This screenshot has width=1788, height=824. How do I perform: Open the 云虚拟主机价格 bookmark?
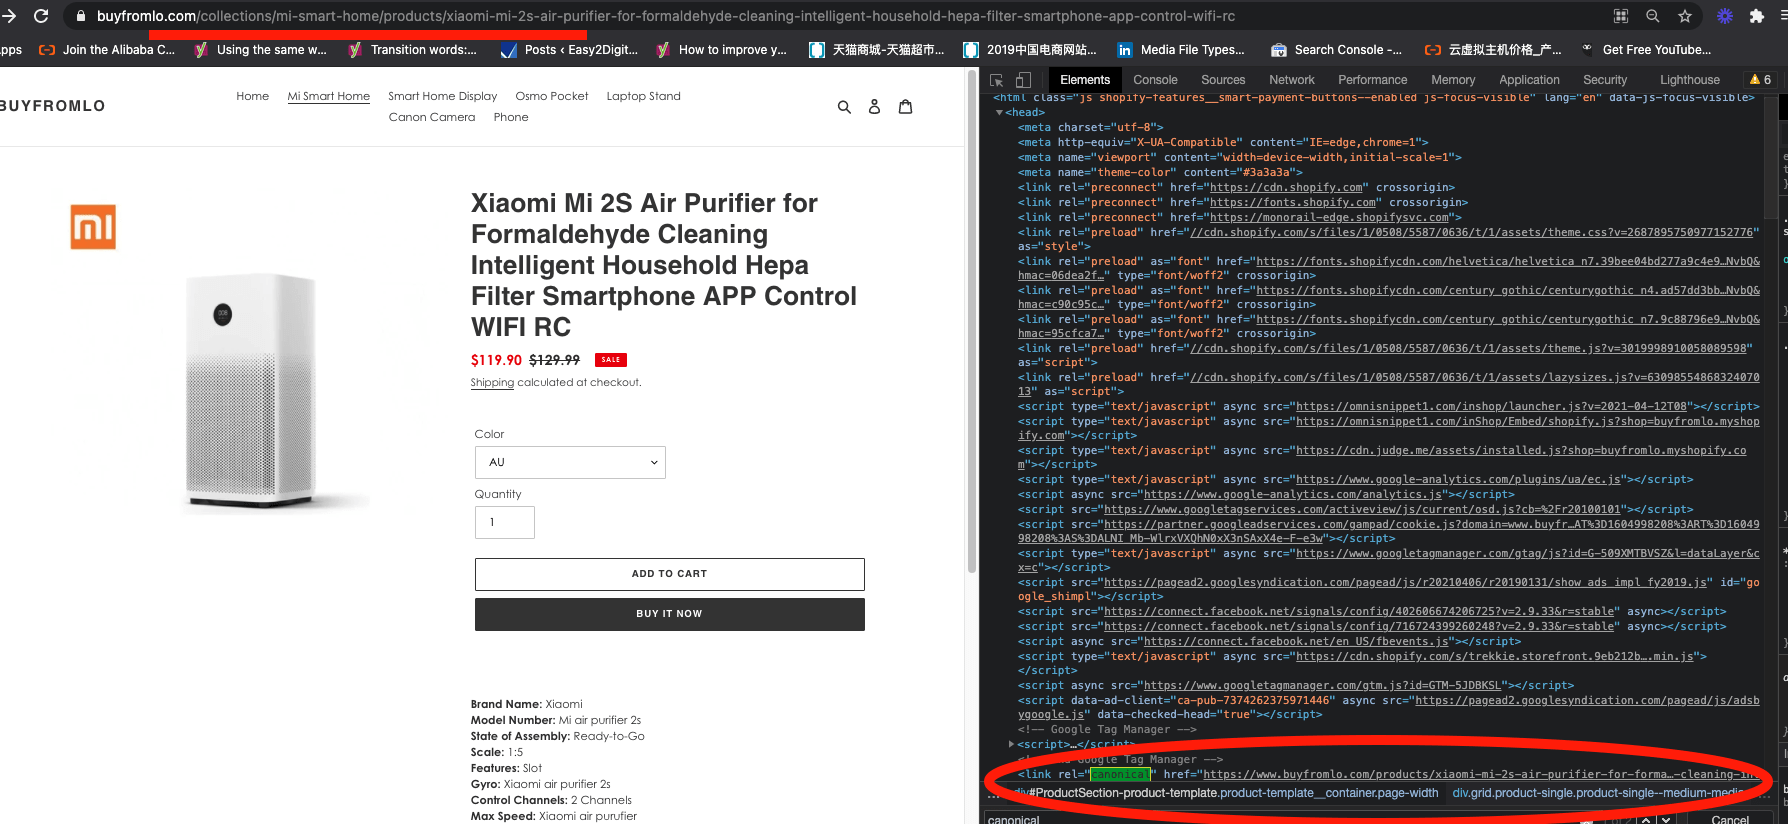tap(1493, 49)
